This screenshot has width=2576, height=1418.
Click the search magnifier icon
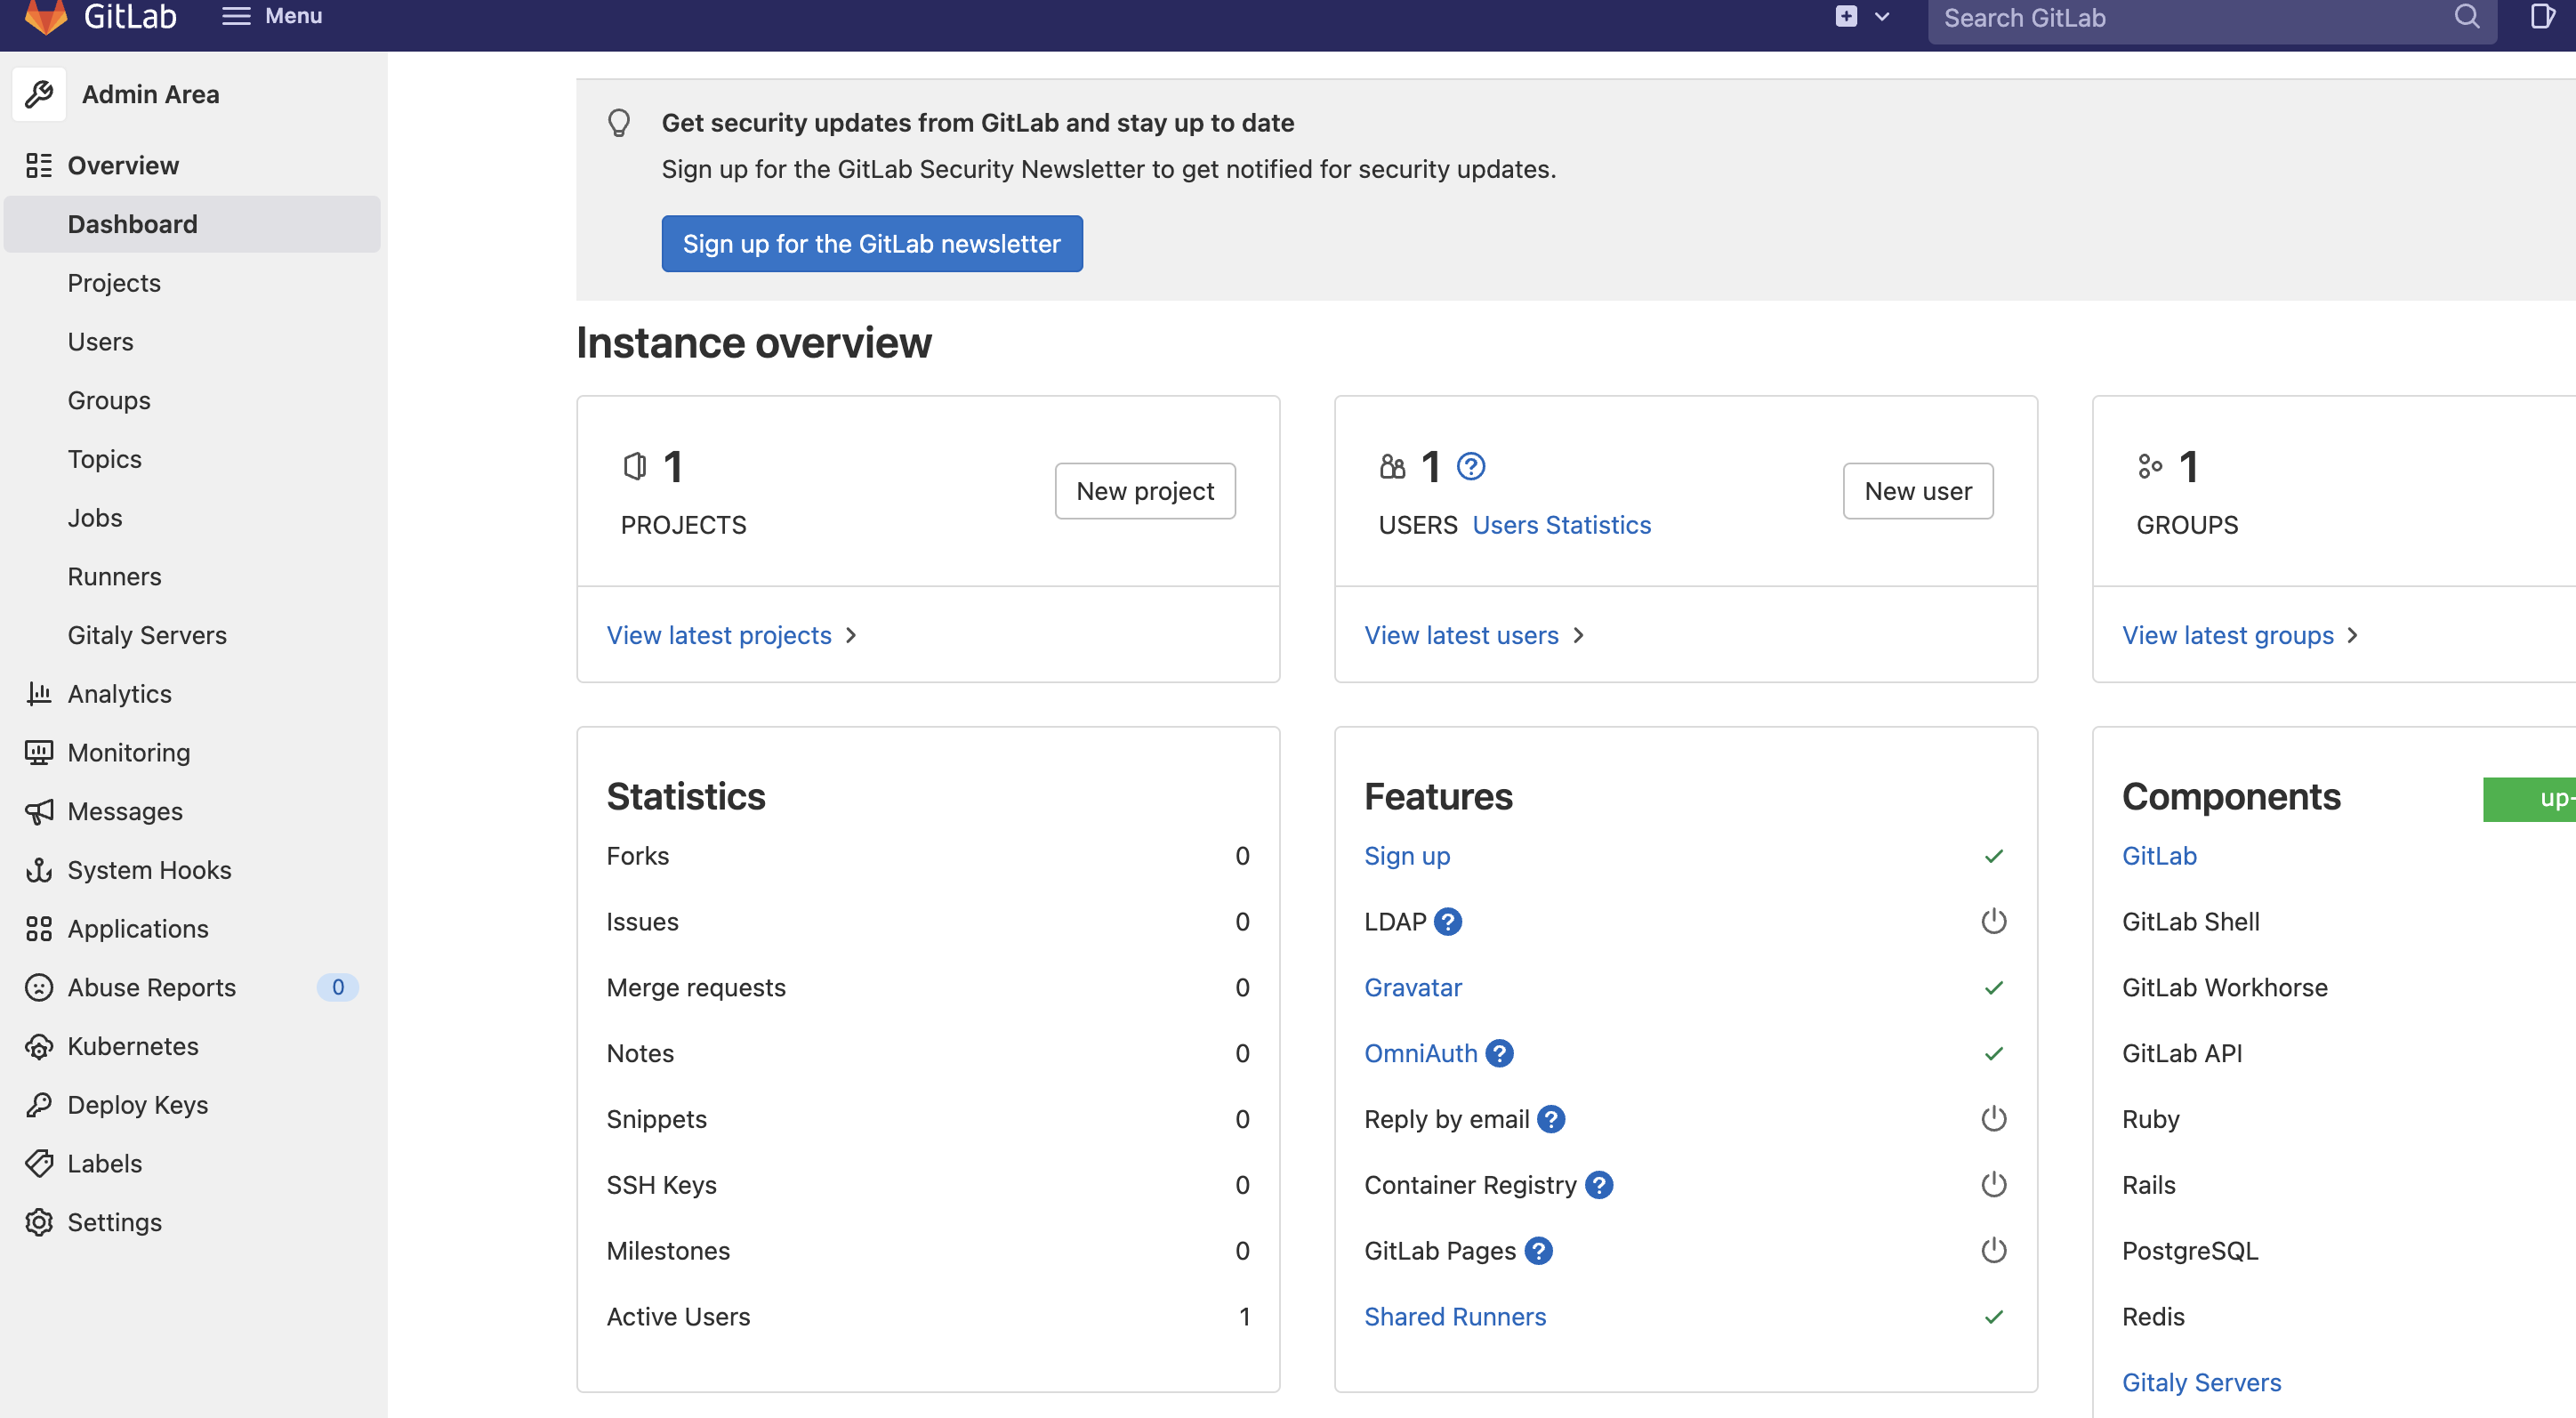coord(2466,17)
